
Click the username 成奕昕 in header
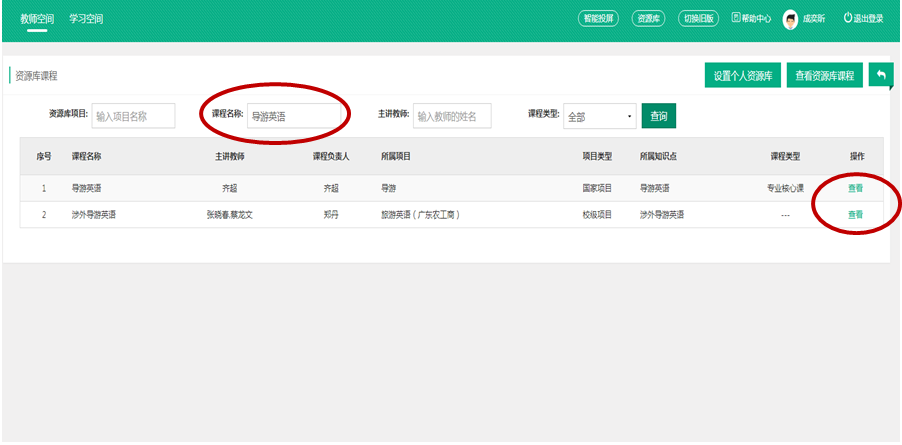tap(814, 18)
